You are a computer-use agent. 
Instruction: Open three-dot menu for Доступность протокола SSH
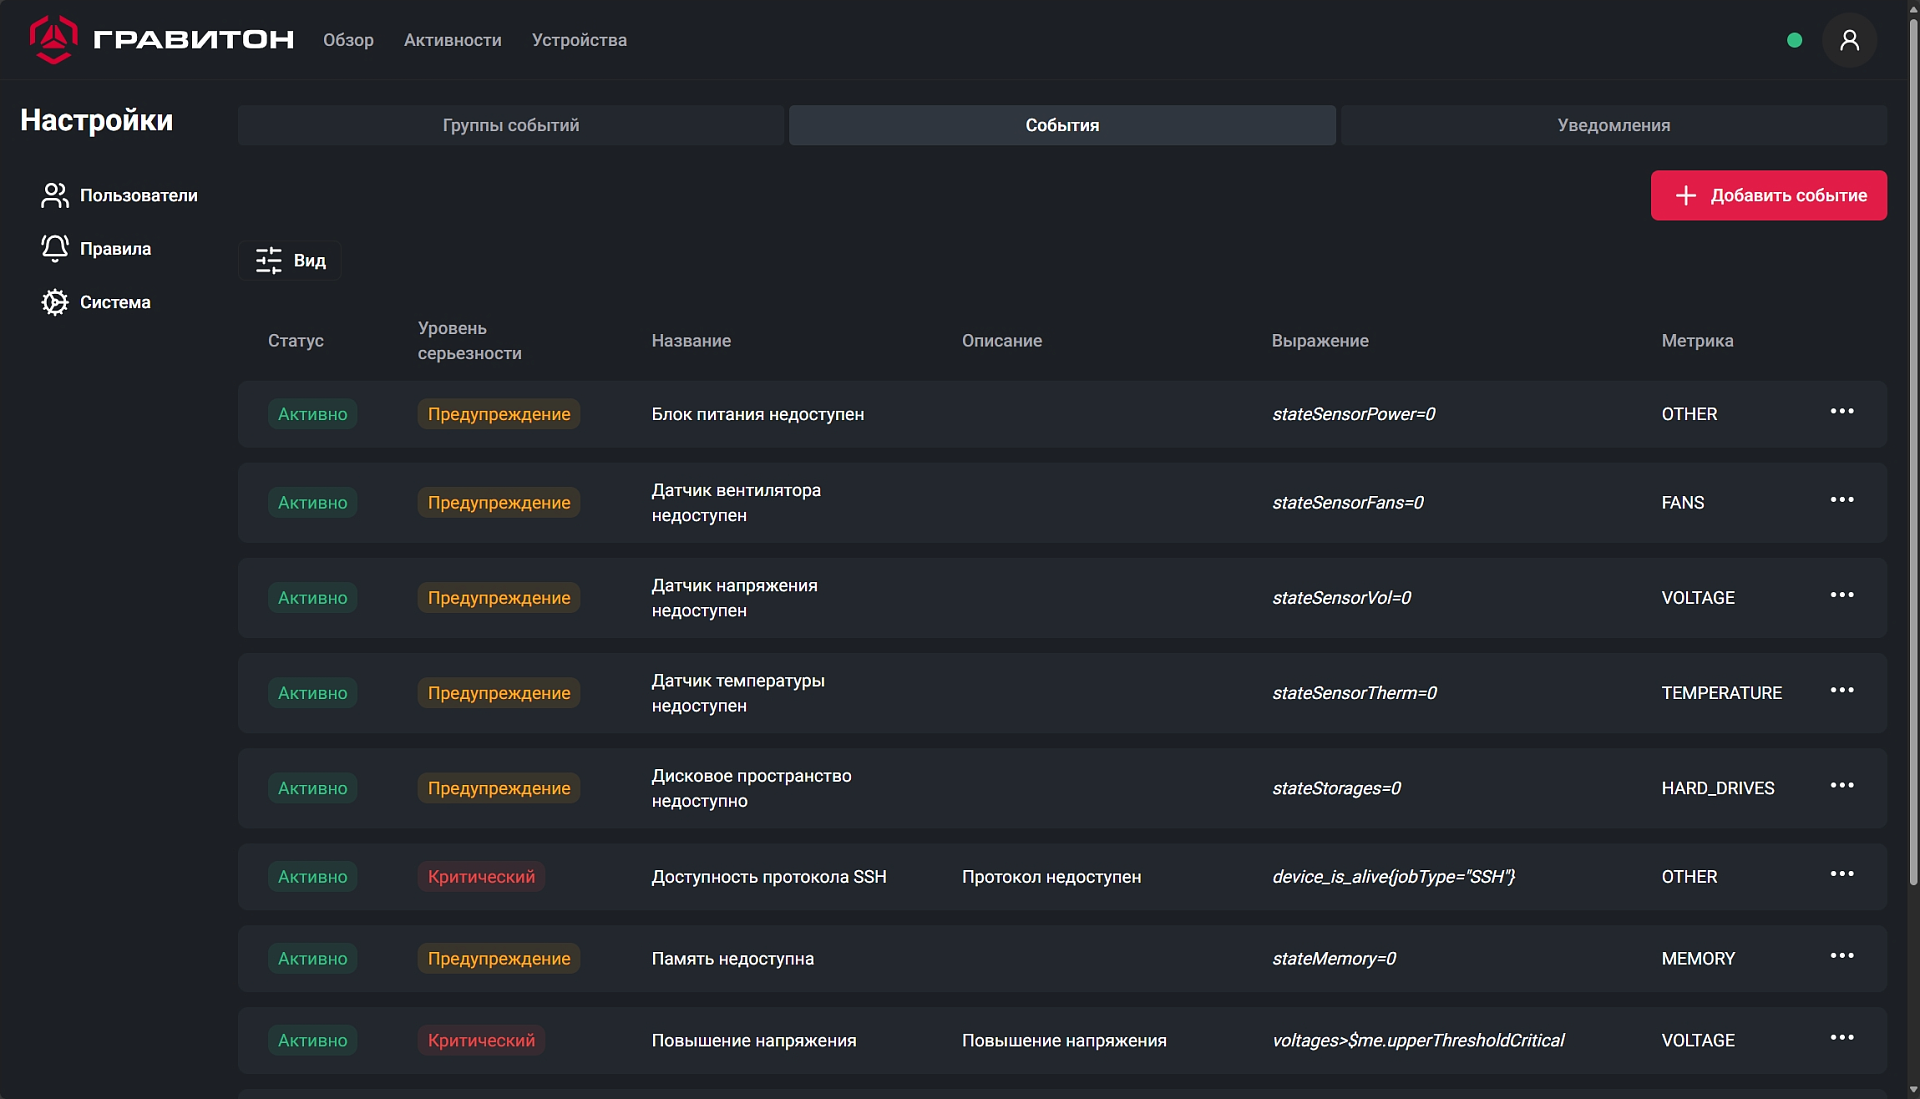click(x=1841, y=874)
